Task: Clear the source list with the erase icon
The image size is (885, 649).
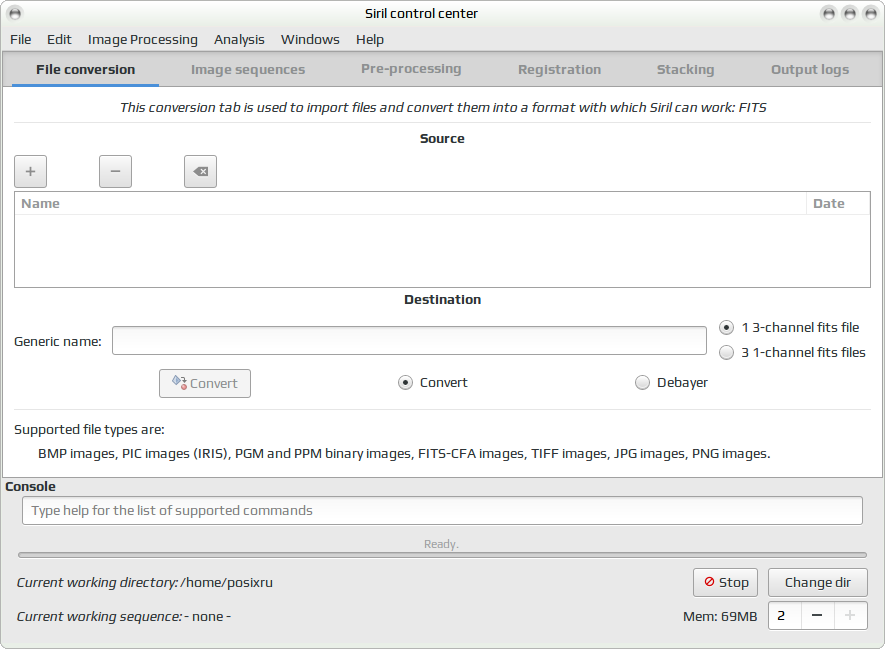Action: (x=200, y=172)
